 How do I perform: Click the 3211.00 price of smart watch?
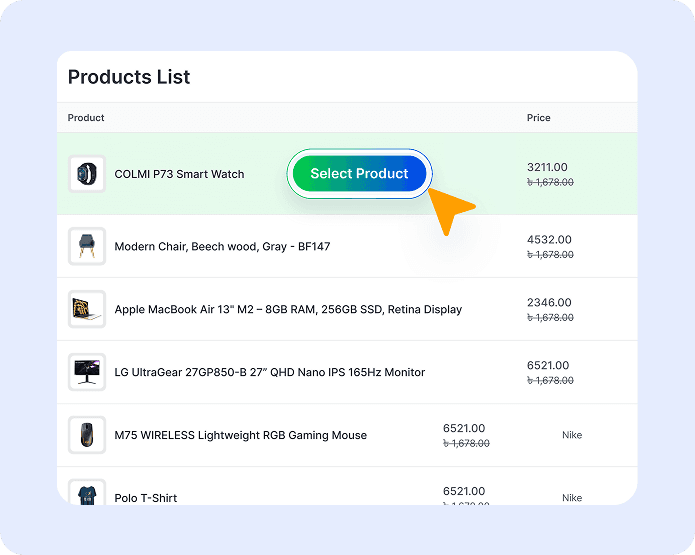pyautogui.click(x=547, y=167)
